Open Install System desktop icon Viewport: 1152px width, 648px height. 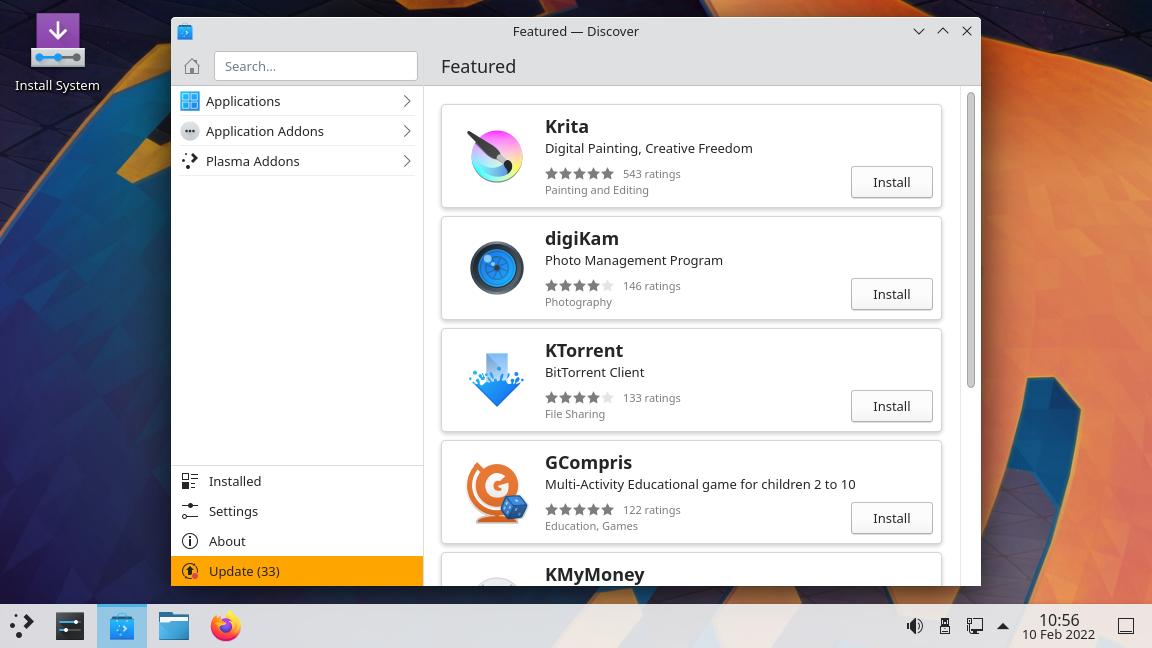pos(57,53)
